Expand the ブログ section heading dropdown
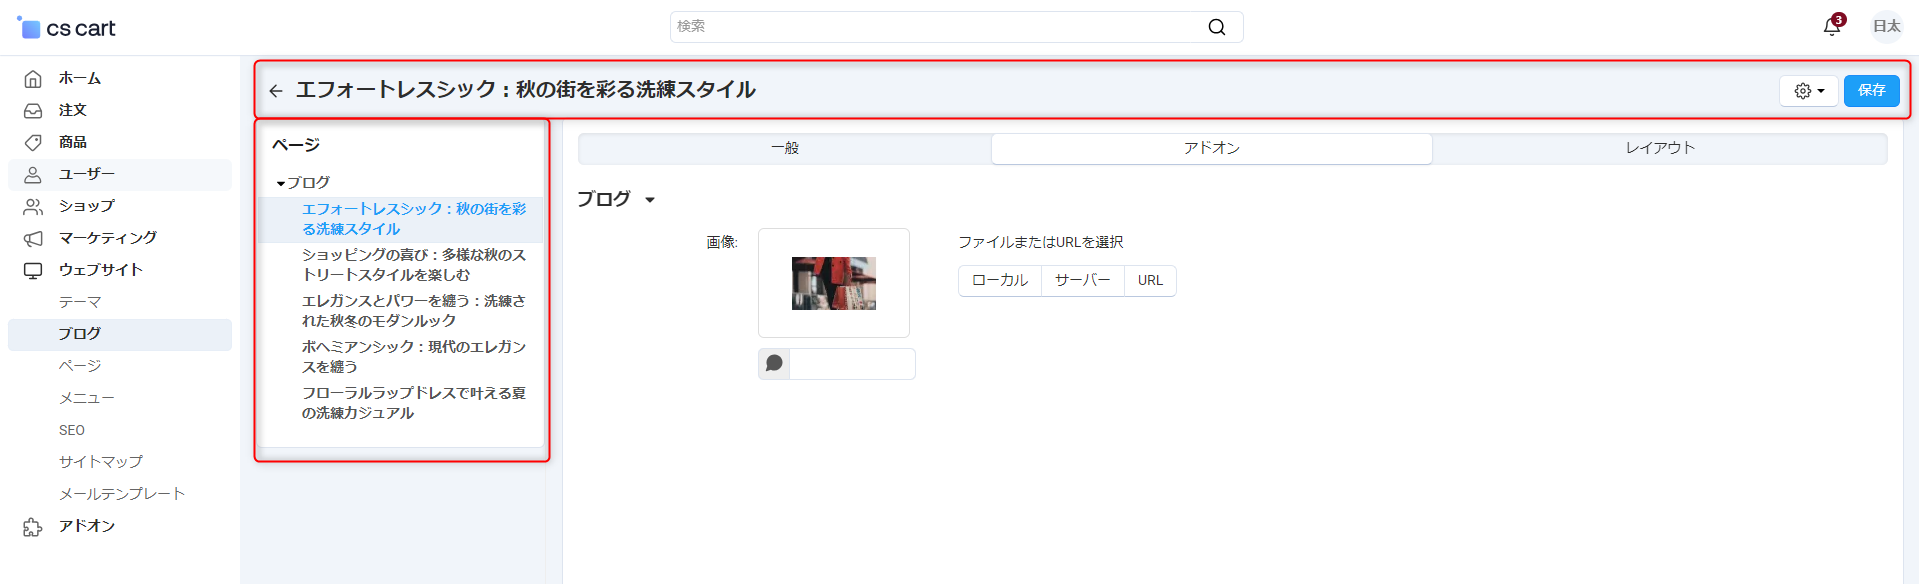The width and height of the screenshot is (1919, 584). 650,200
